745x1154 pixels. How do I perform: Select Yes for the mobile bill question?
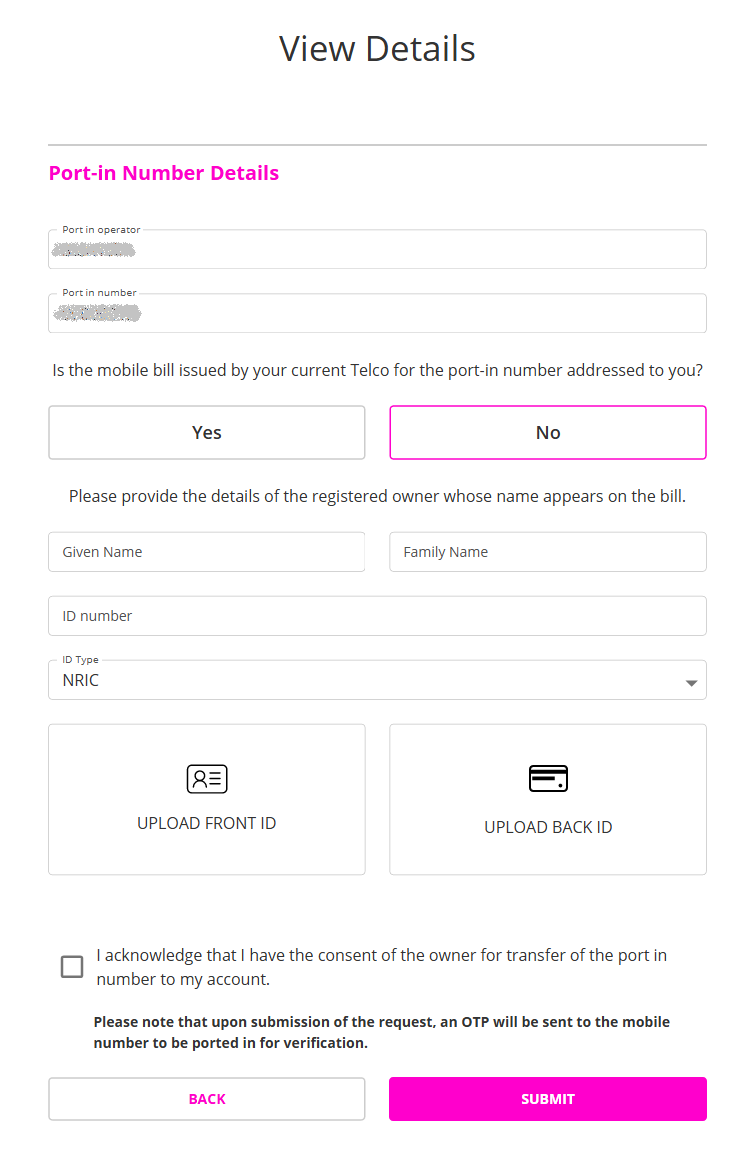click(x=206, y=432)
